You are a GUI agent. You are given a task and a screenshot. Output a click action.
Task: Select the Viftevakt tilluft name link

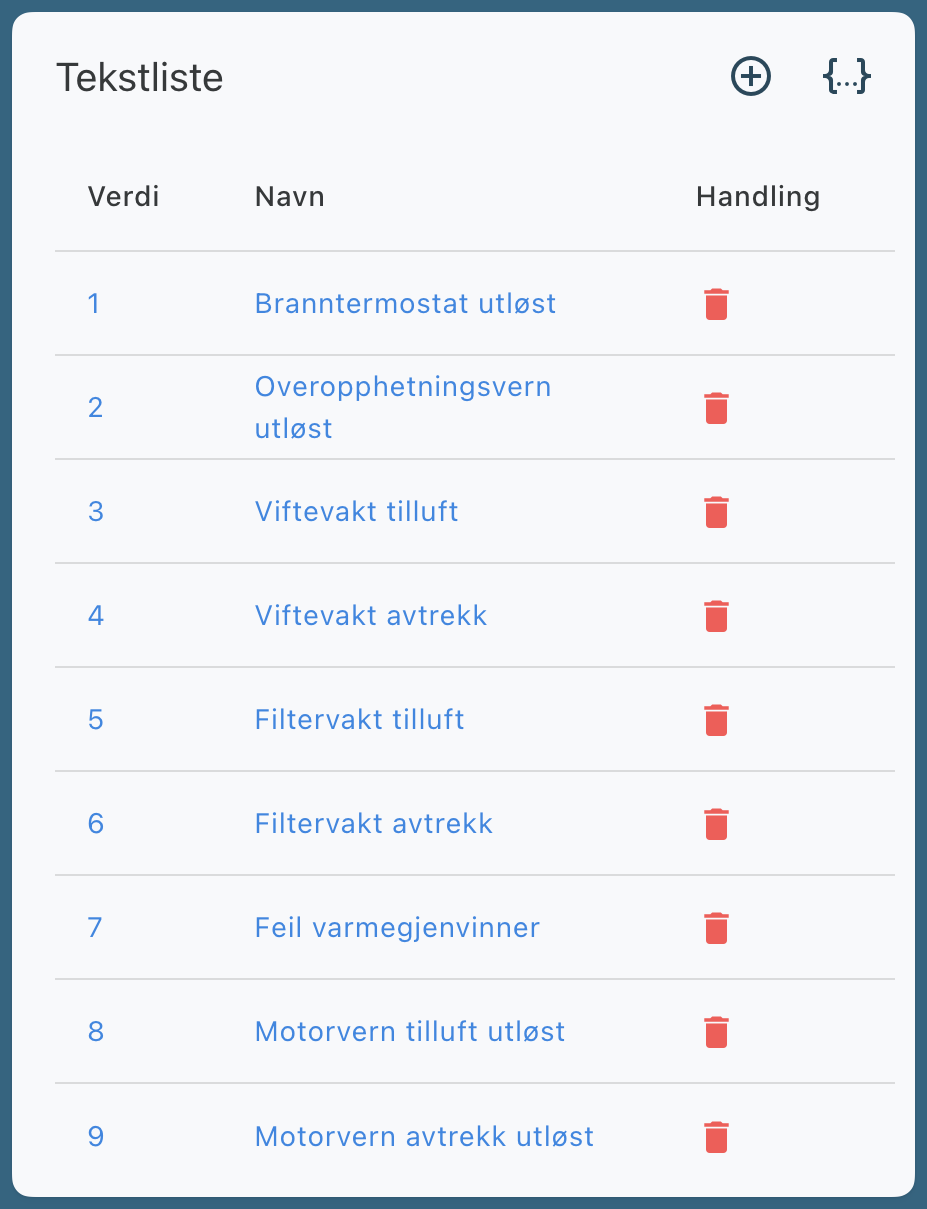[x=356, y=512]
